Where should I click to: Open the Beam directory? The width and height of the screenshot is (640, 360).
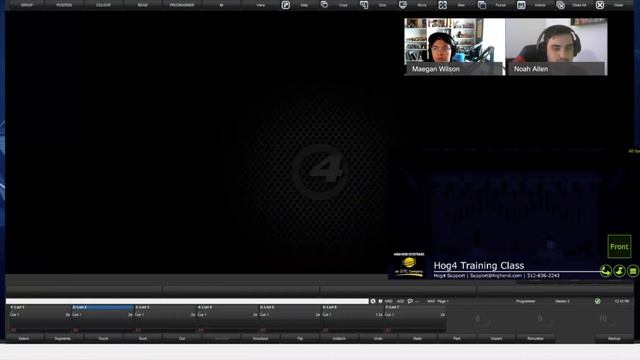[142, 5]
